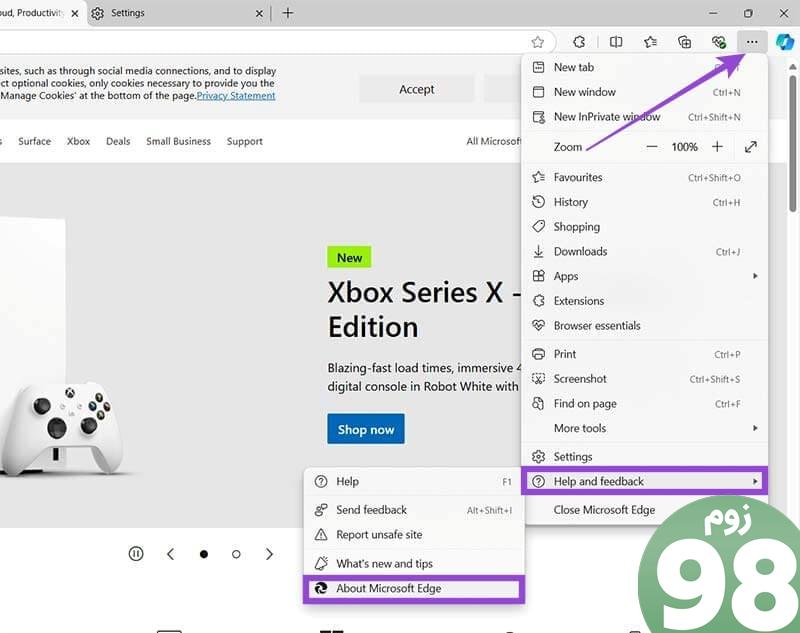The height and width of the screenshot is (633, 800).
Task: Toggle Split screen view icon
Action: tap(616, 42)
